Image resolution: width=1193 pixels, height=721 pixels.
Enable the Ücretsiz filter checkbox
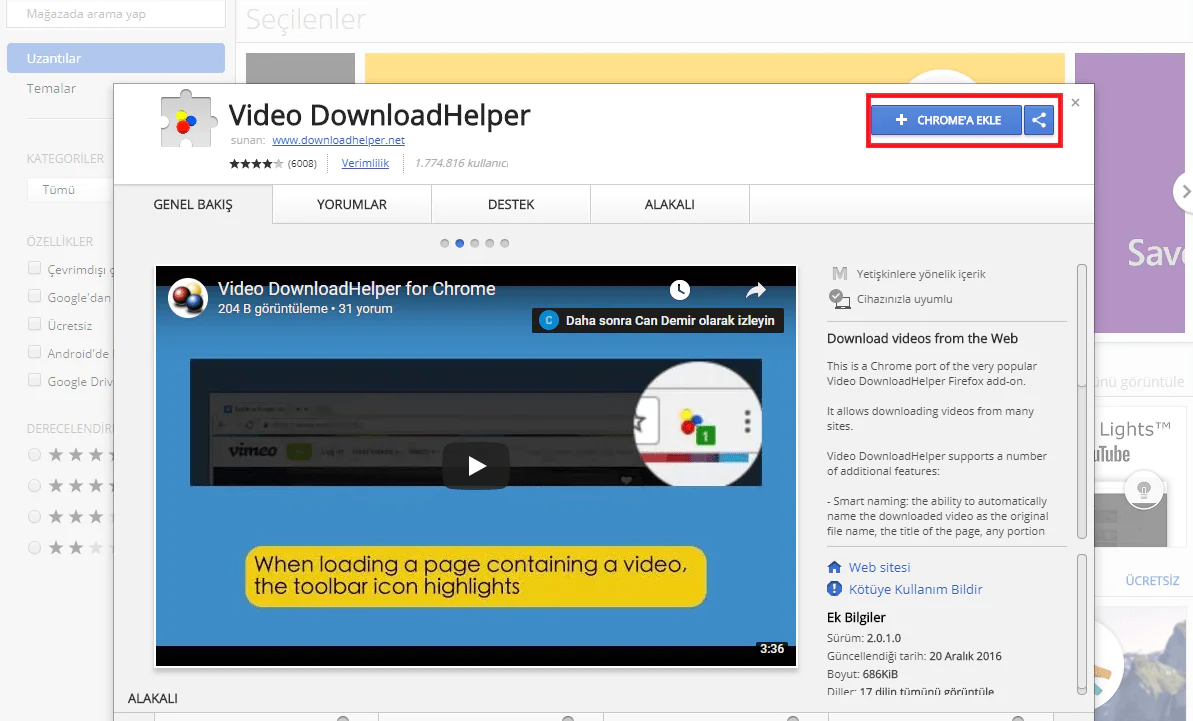(x=35, y=325)
